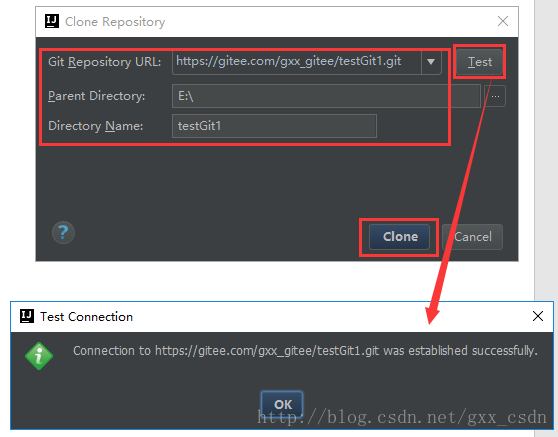
Task: Click the Clone button
Action: click(399, 237)
